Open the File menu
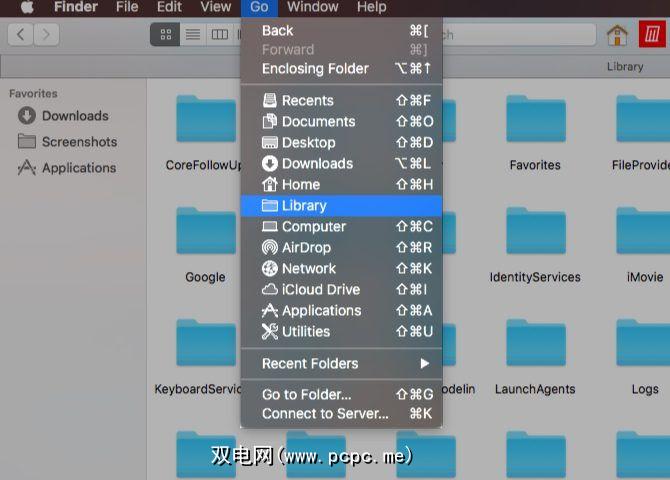670x480 pixels. tap(127, 7)
